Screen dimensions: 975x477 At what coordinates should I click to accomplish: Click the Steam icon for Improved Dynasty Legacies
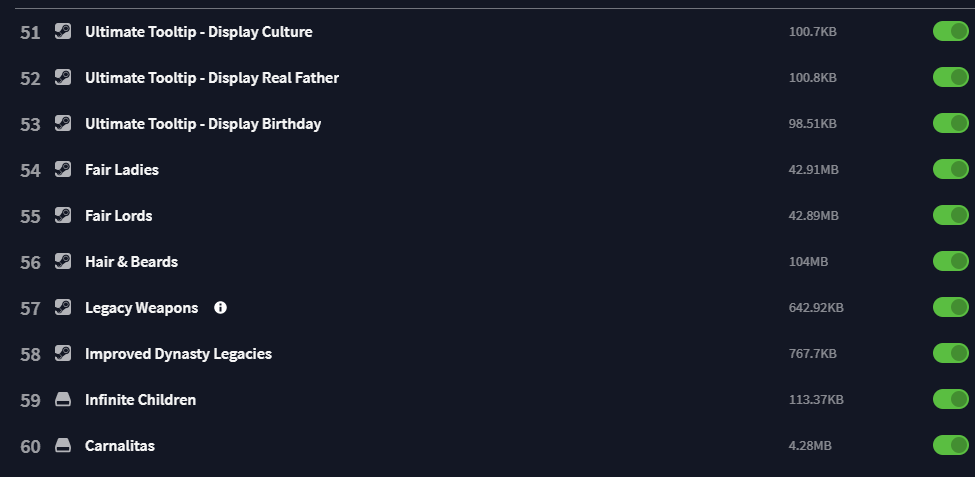point(63,353)
